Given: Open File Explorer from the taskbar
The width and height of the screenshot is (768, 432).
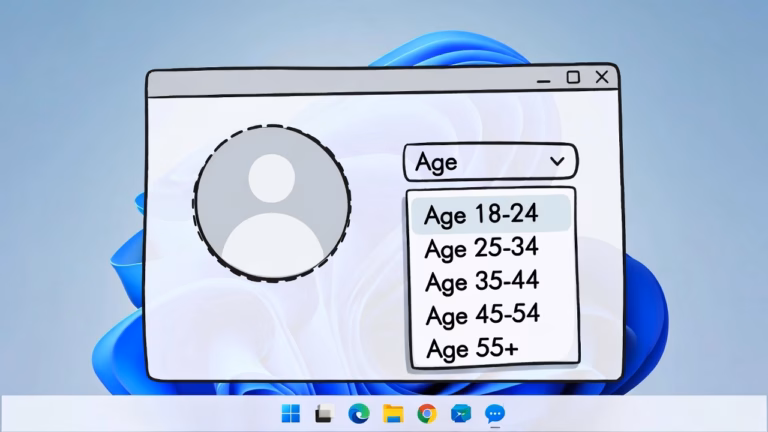Looking at the screenshot, I should pyautogui.click(x=393, y=414).
